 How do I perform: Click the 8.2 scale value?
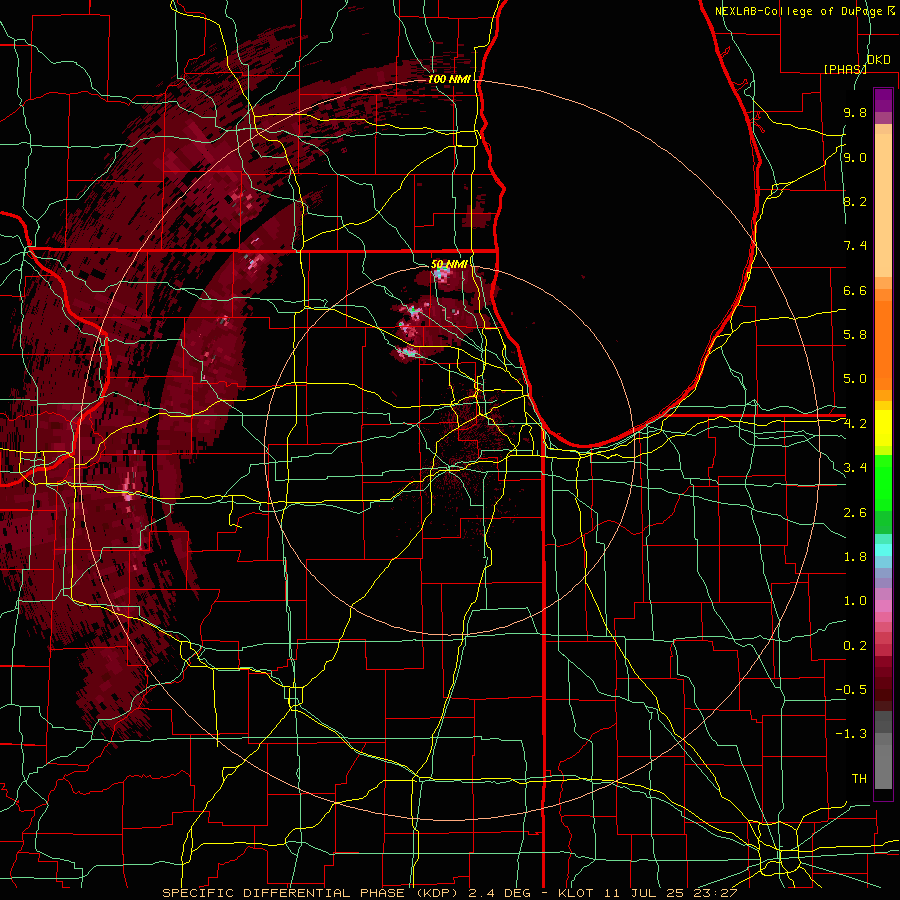(855, 202)
